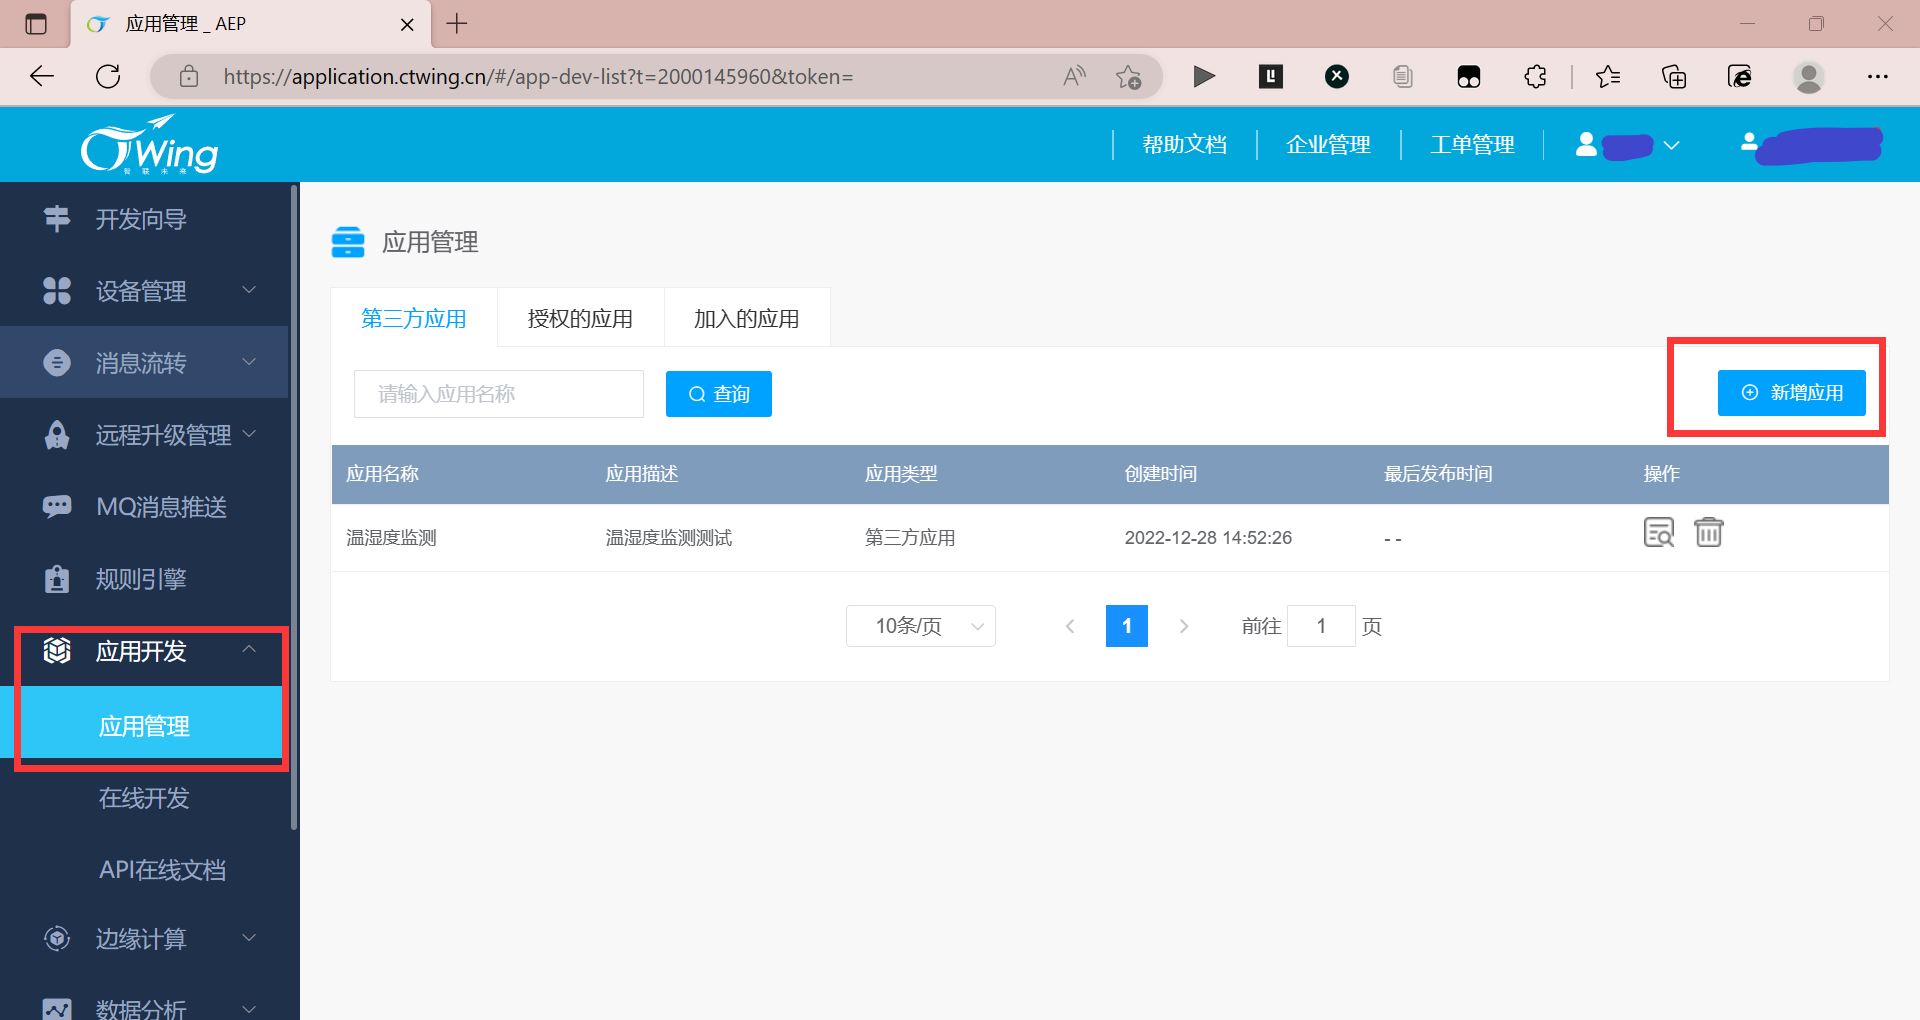Focus the 请输入应用名称 search field
This screenshot has height=1020, width=1920.
(499, 394)
